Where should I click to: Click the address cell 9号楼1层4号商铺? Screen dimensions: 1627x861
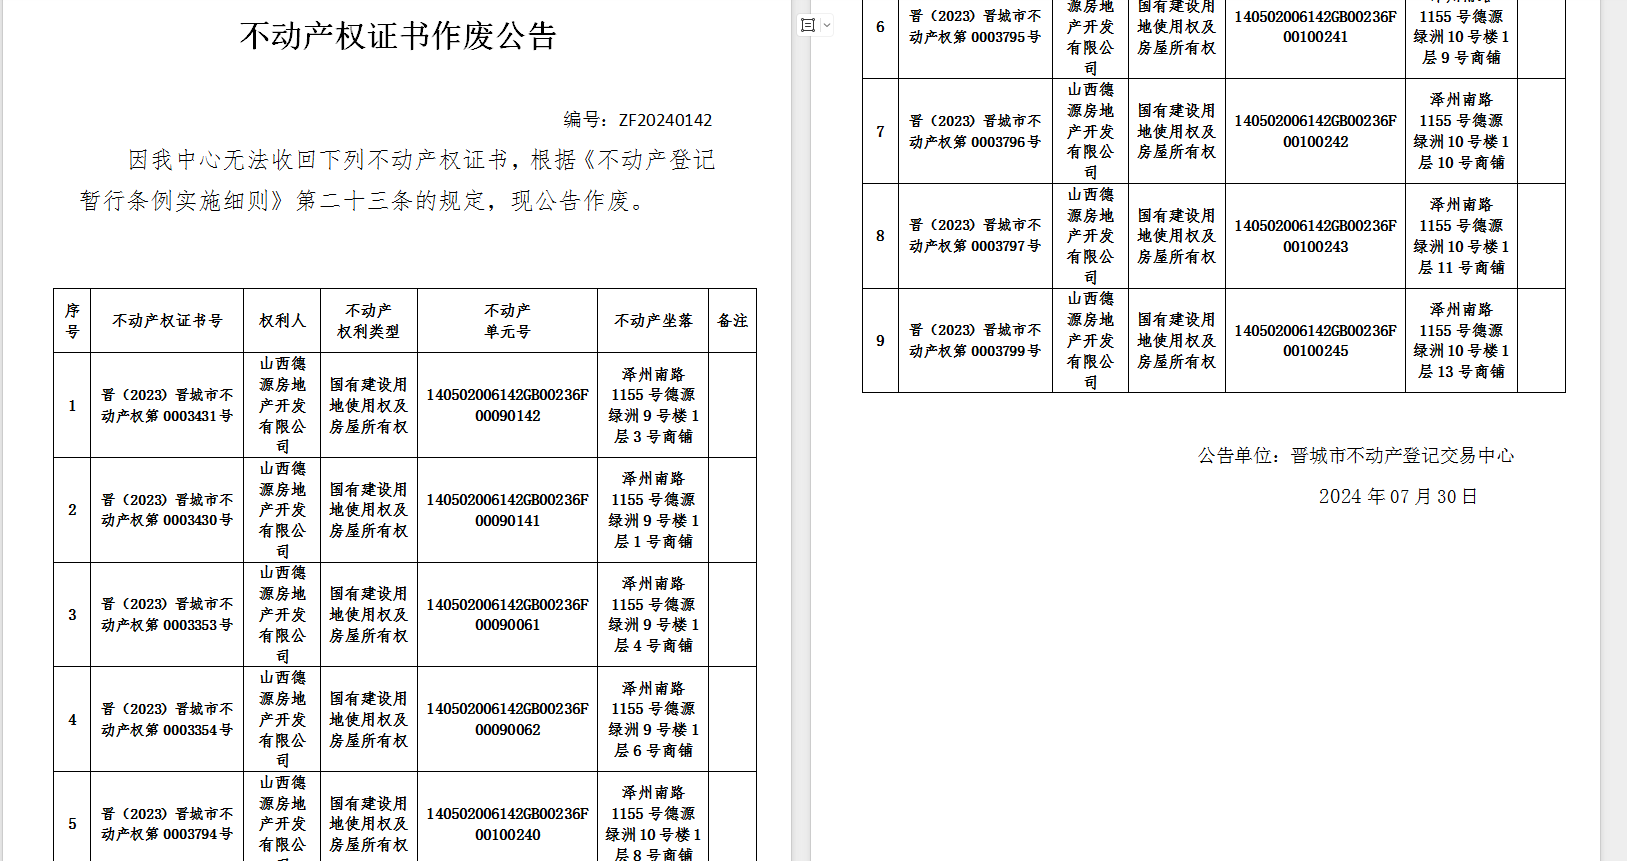coord(653,614)
